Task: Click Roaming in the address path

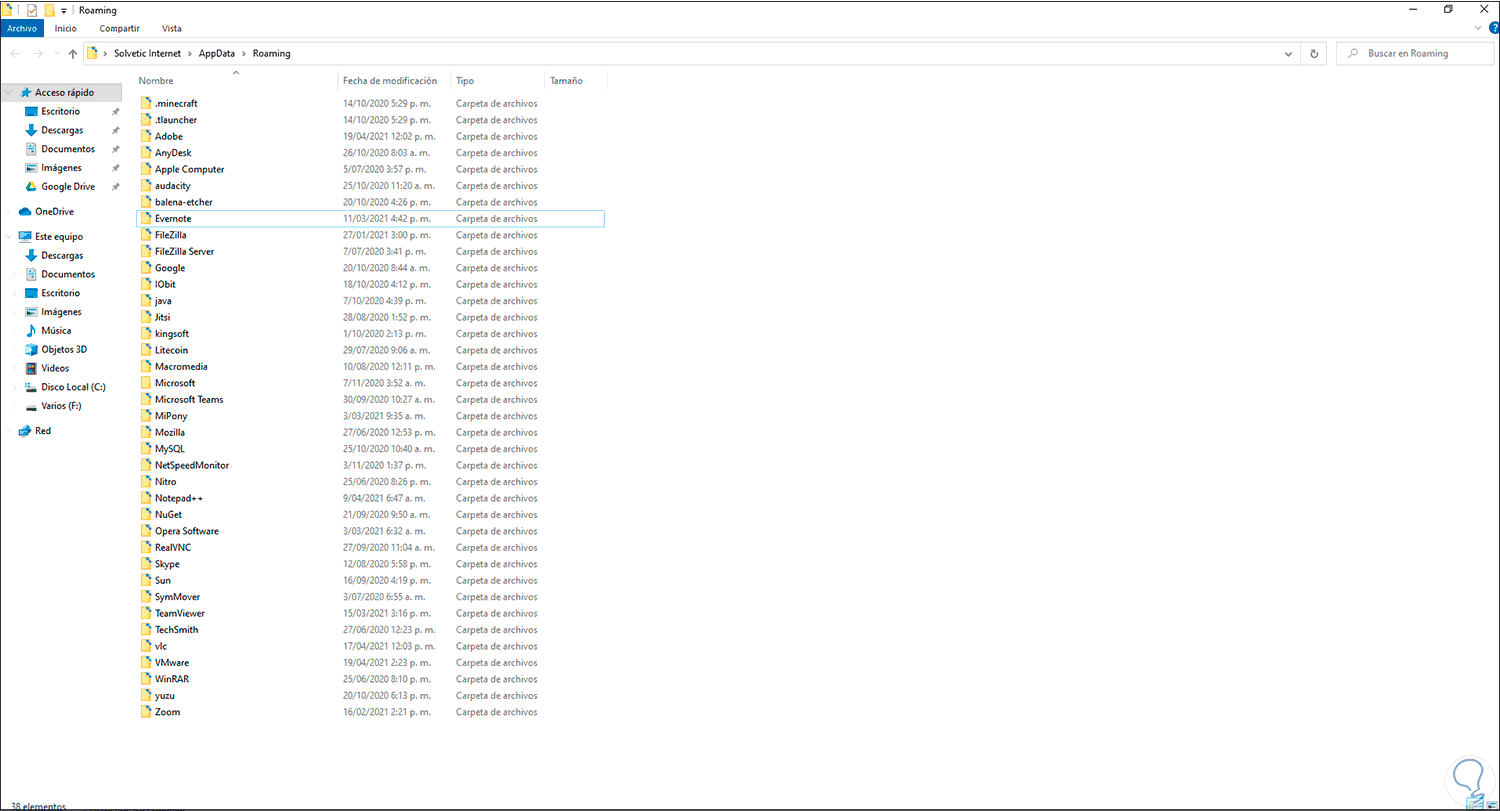Action: coord(272,54)
